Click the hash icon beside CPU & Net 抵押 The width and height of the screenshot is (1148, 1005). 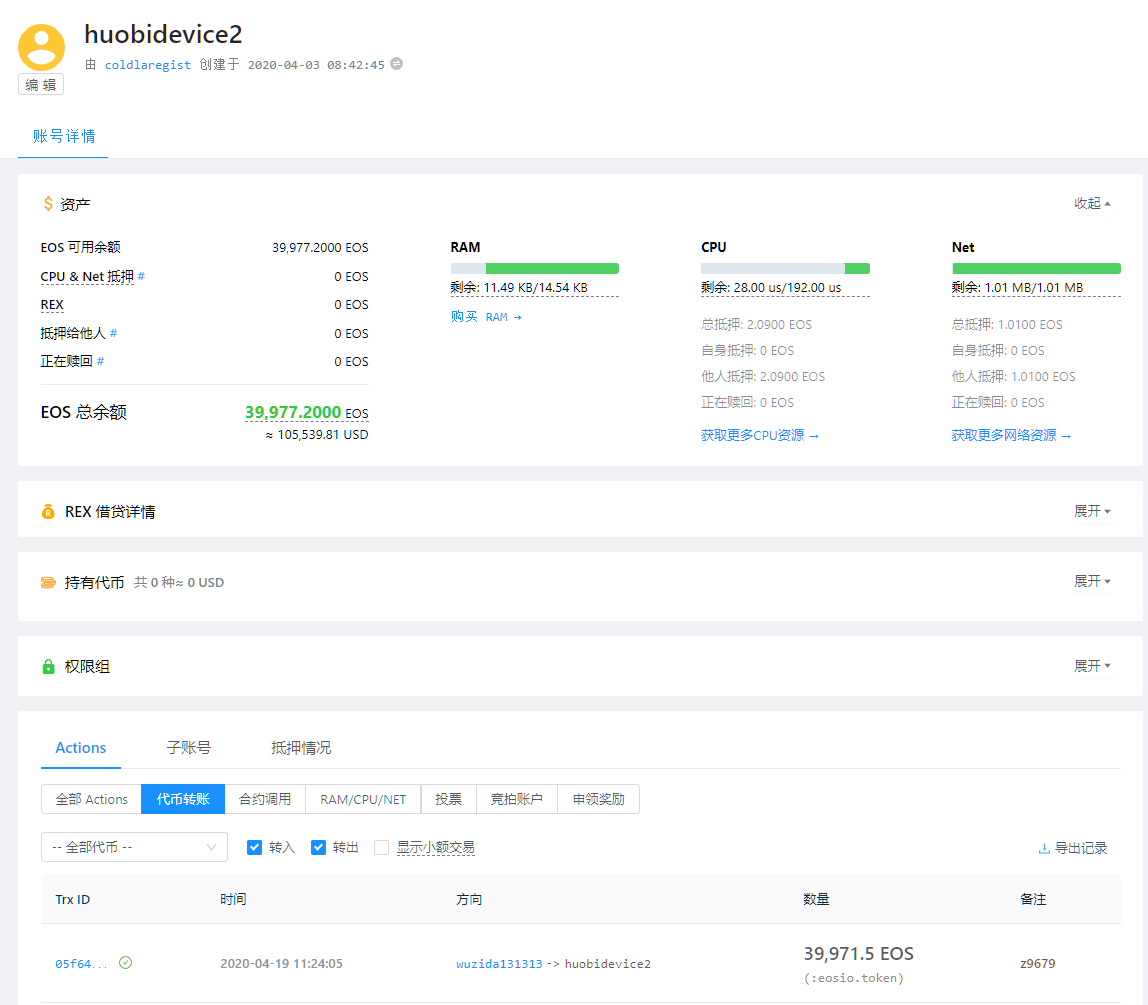point(141,276)
